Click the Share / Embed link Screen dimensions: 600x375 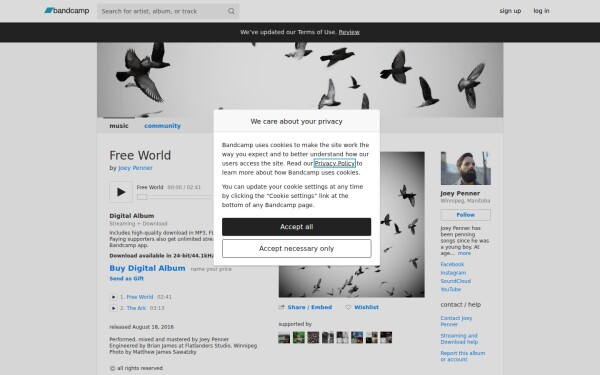point(310,307)
